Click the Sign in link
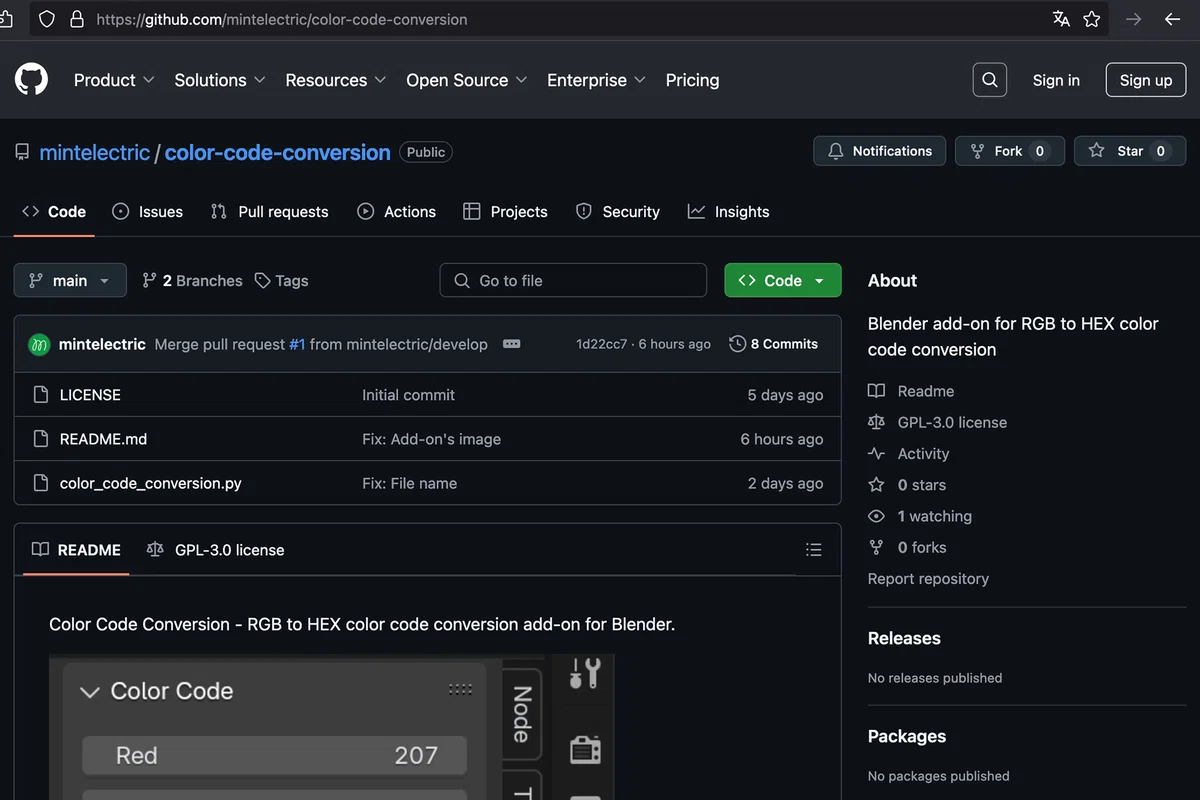Viewport: 1200px width, 800px height. pyautogui.click(x=1056, y=80)
